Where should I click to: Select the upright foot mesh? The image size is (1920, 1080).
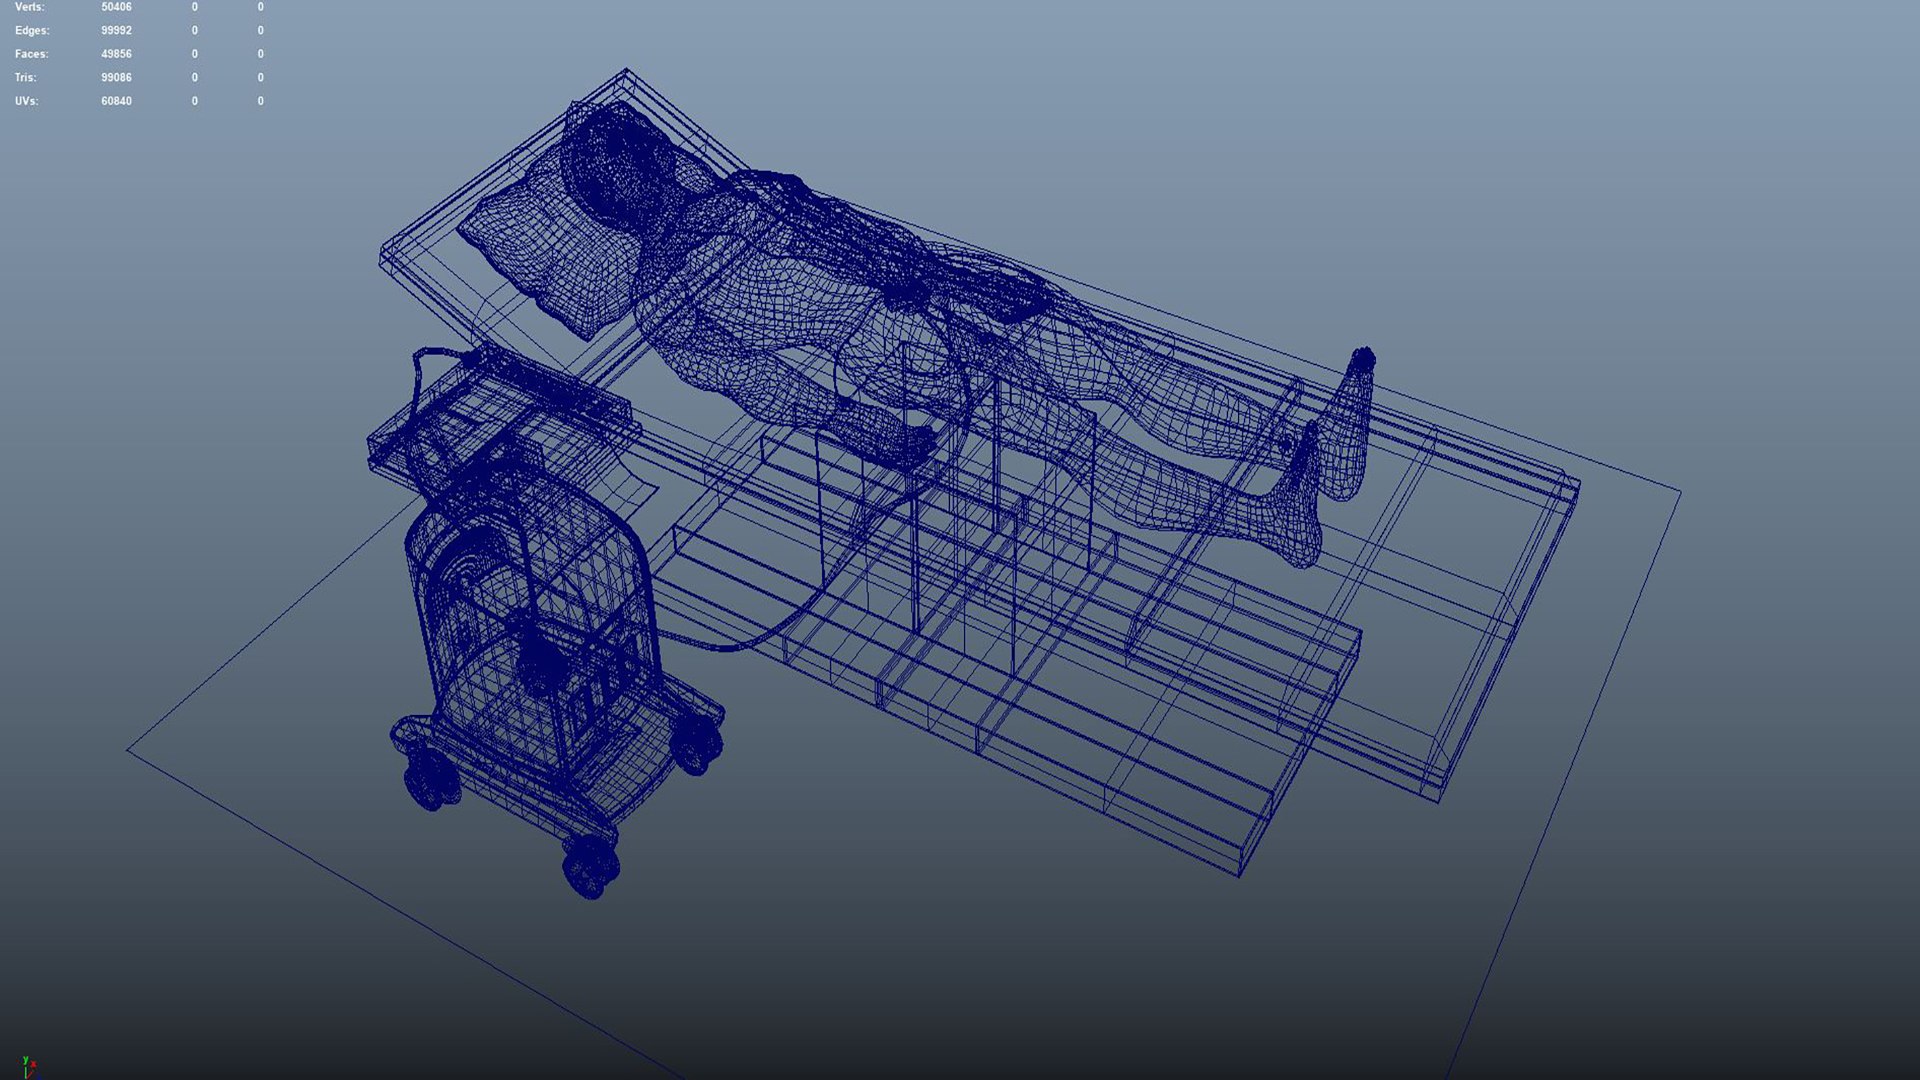pos(1350,425)
